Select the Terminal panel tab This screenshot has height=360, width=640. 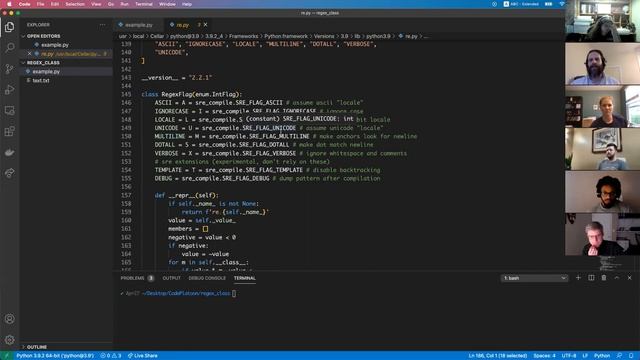click(244, 278)
